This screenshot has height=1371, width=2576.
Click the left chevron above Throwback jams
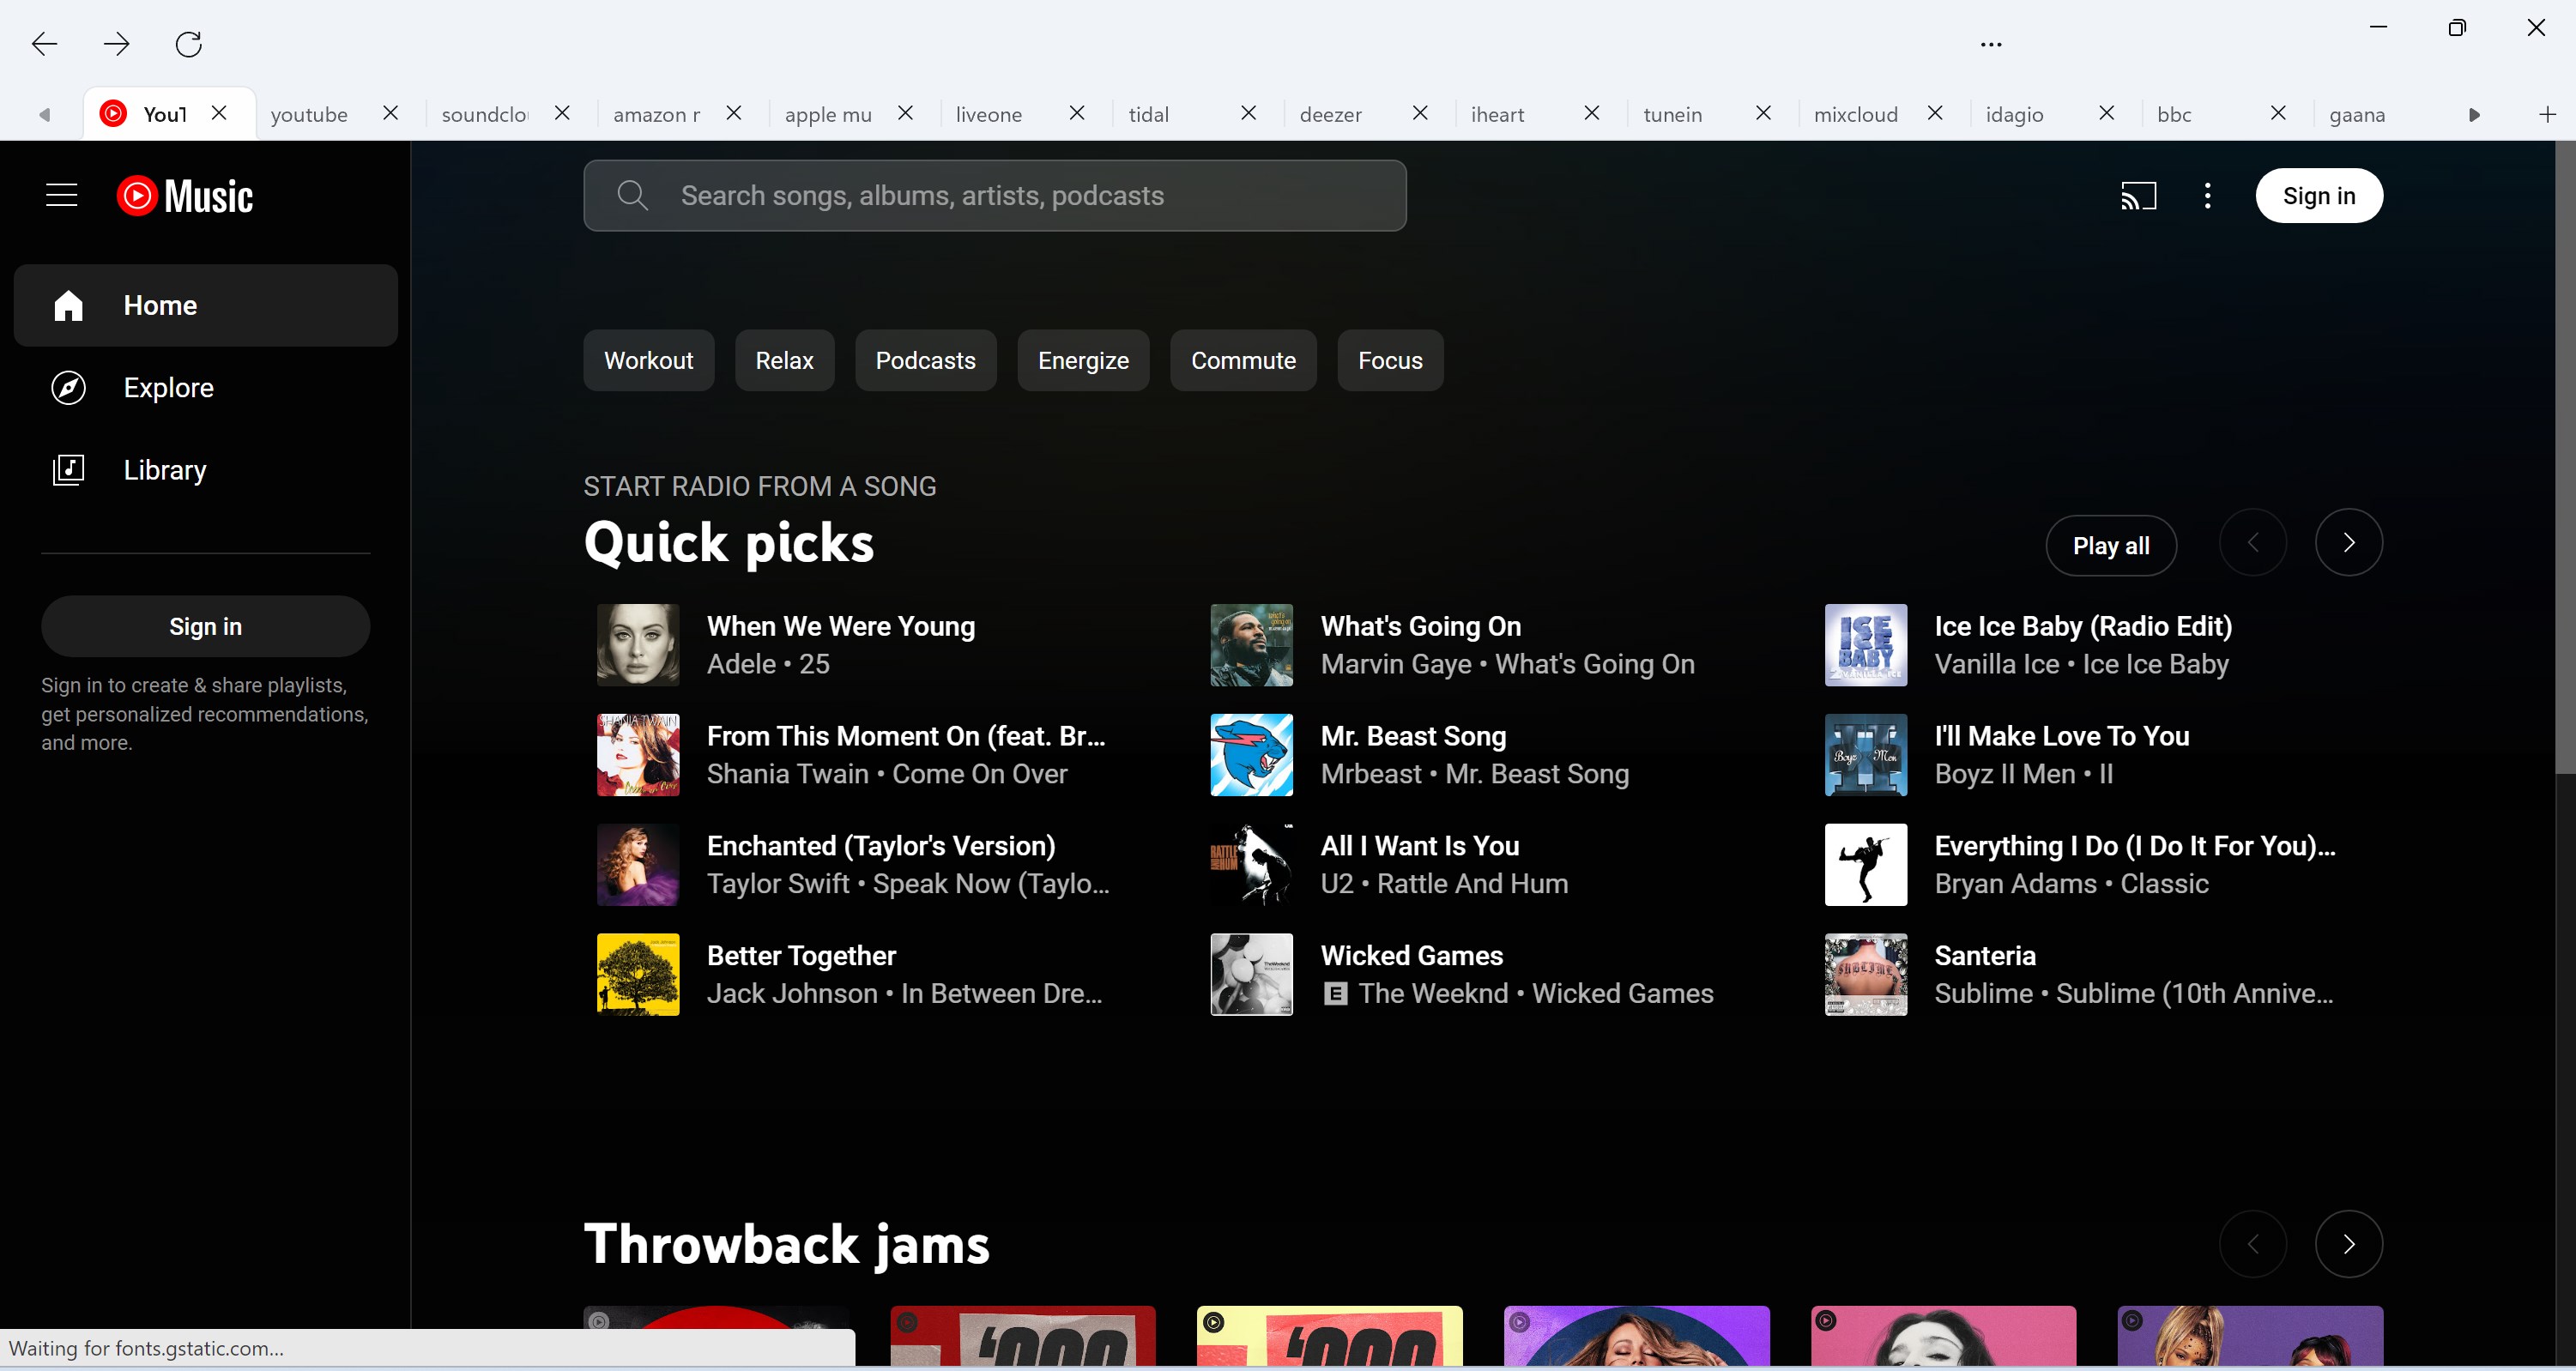tap(2253, 1243)
